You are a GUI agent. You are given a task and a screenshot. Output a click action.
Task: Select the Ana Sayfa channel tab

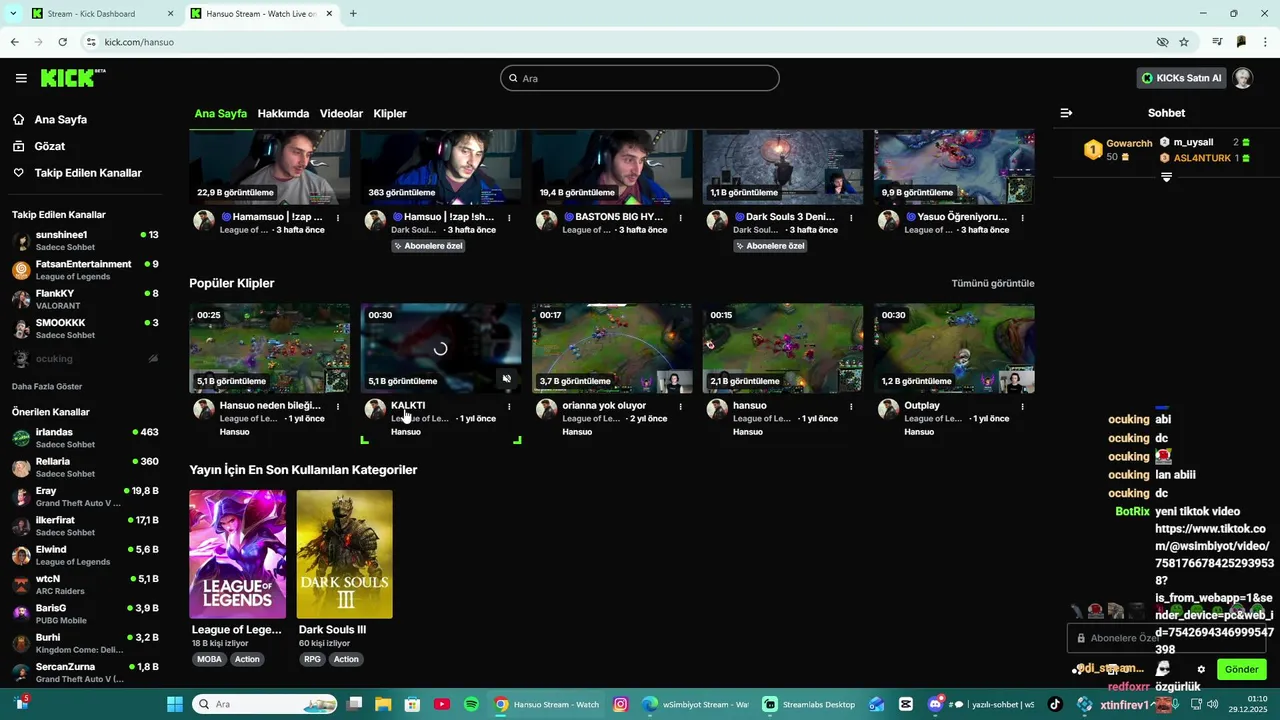coord(220,114)
